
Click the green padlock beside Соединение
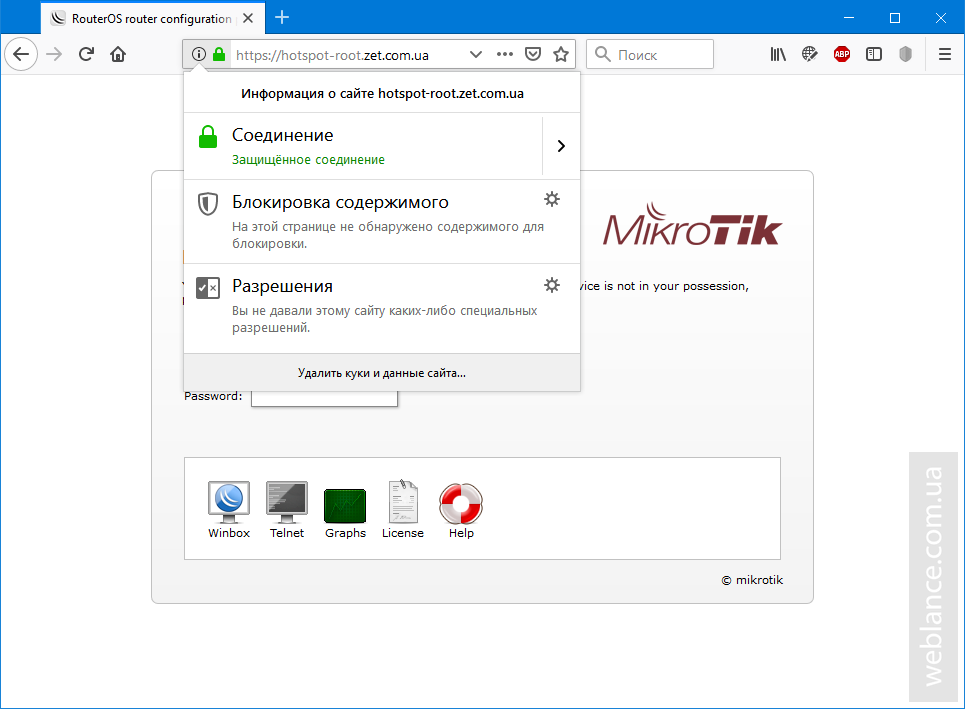[x=208, y=137]
